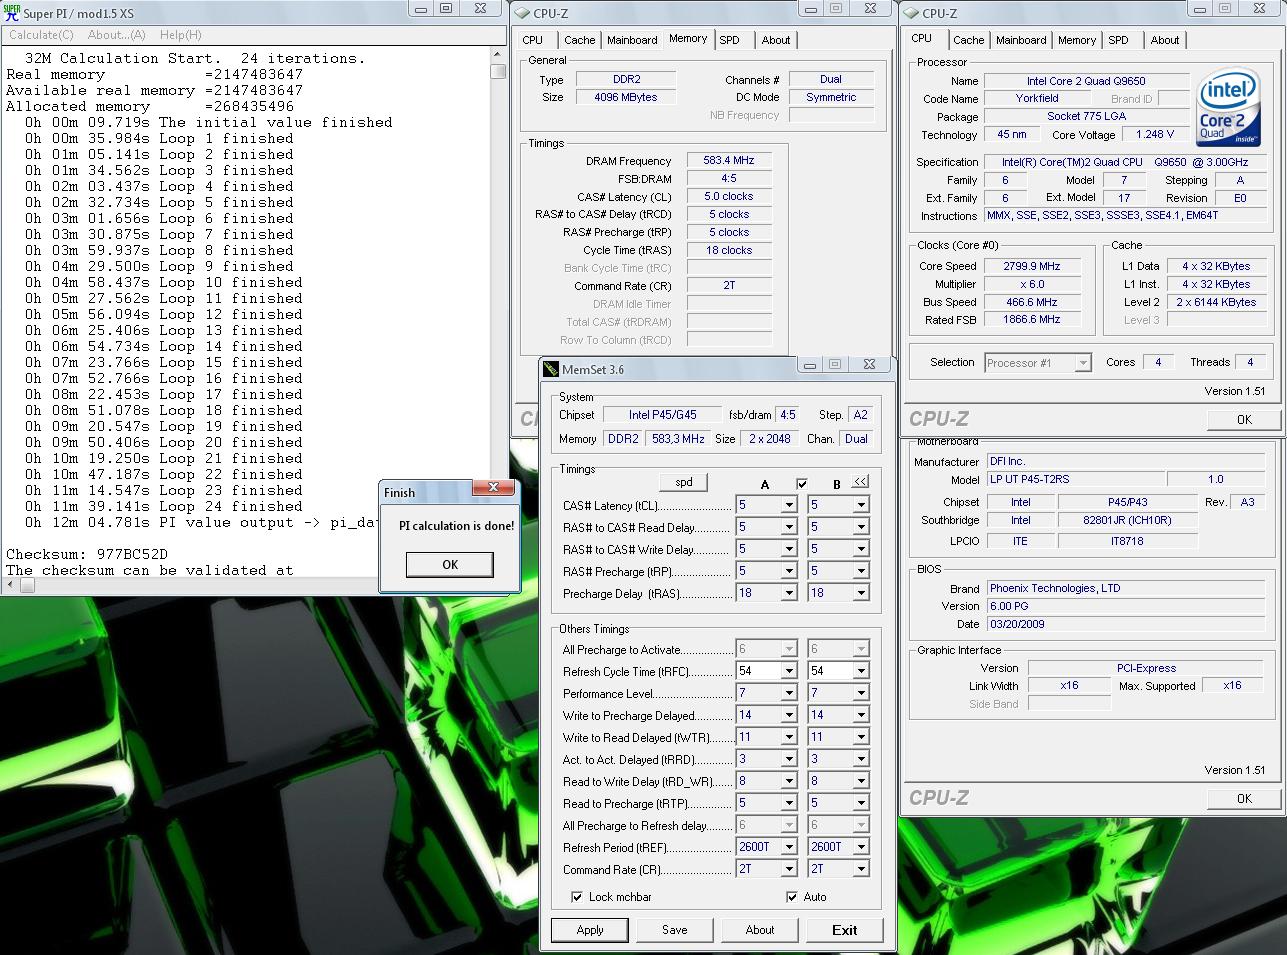1287x955 pixels.
Task: Open RAS# to CAS# Read Delay A dropdown
Action: coord(788,527)
